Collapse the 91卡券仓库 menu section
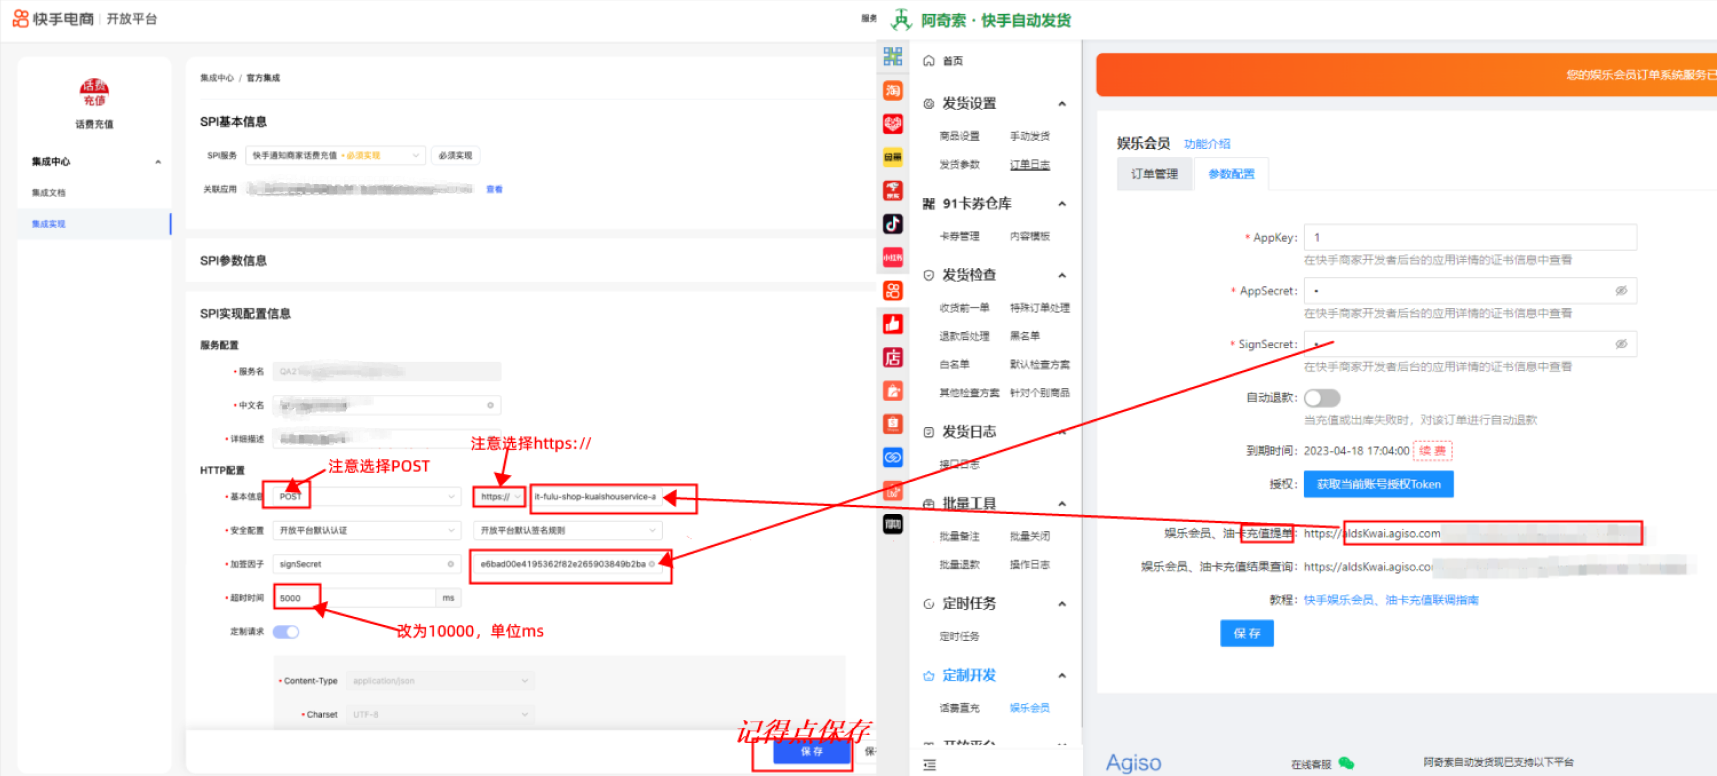The height and width of the screenshot is (776, 1717). click(x=1062, y=204)
